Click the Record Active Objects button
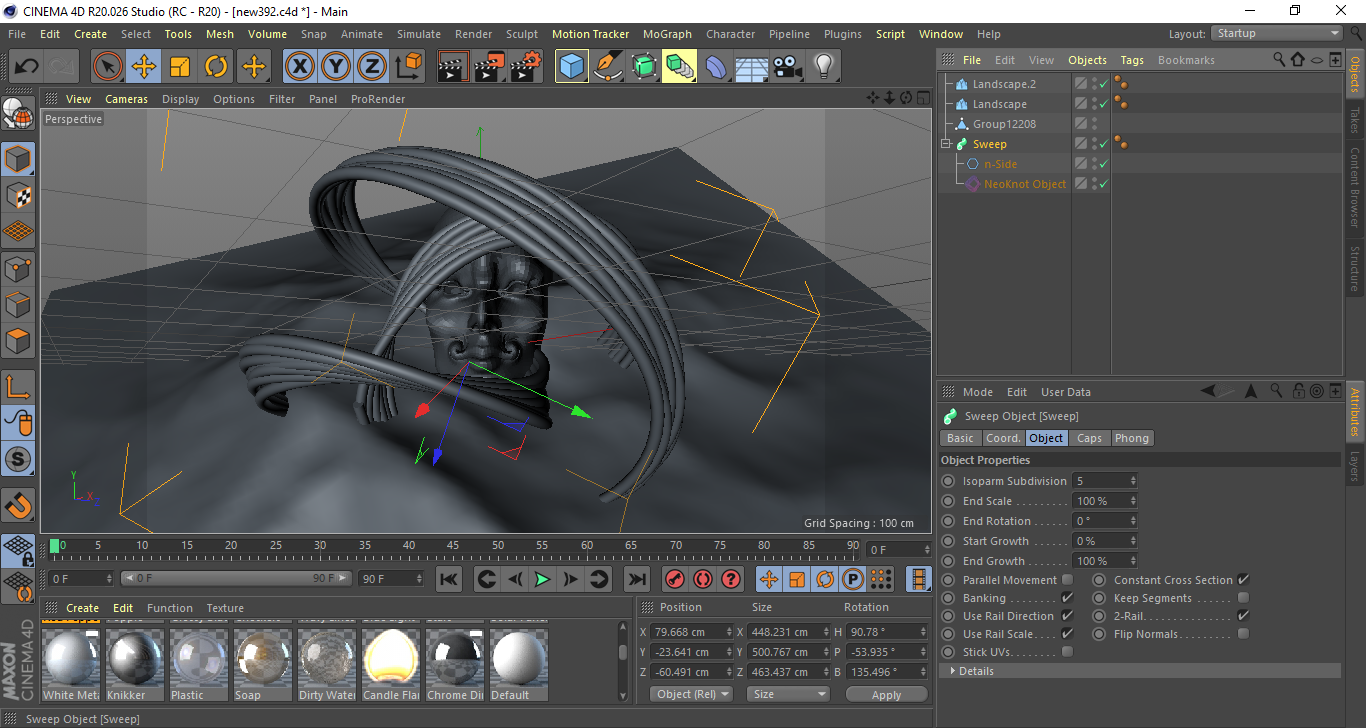This screenshot has height=728, width=1366. [x=674, y=578]
